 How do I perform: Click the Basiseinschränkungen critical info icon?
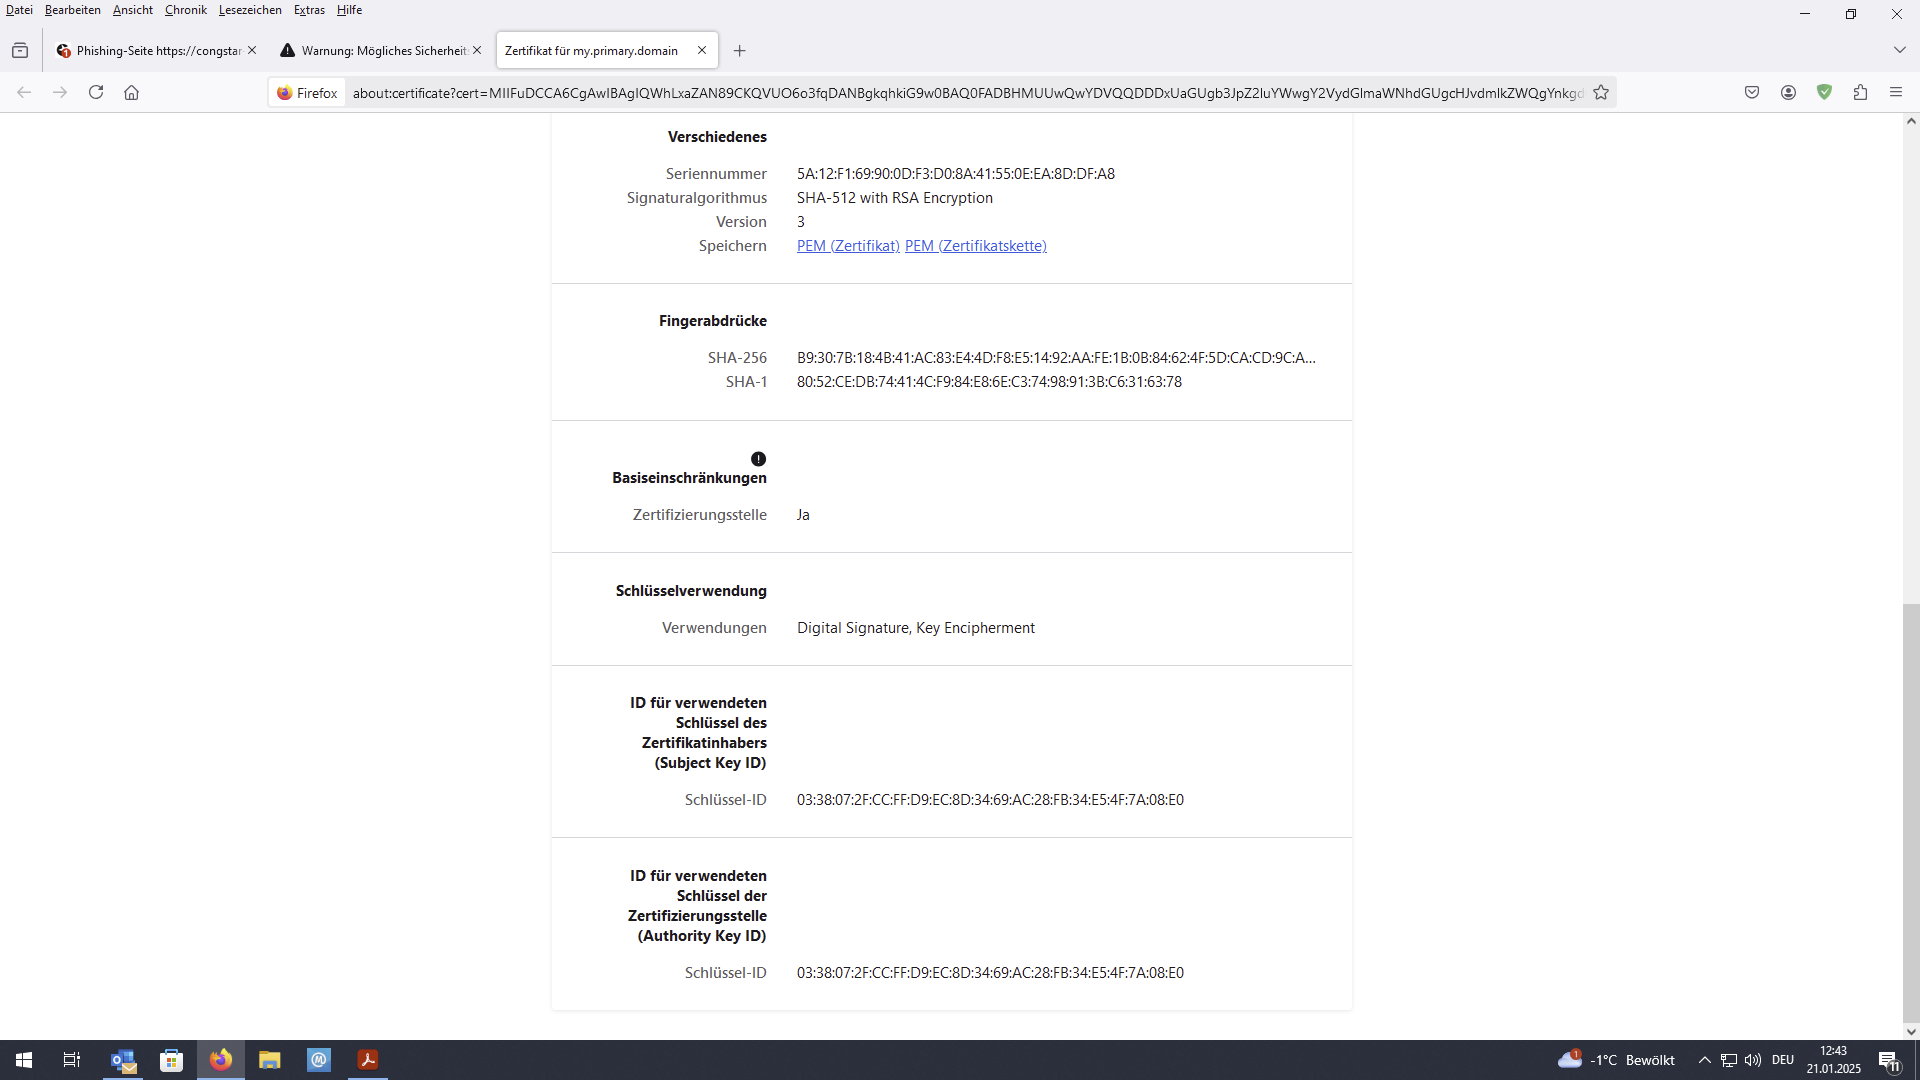(758, 459)
